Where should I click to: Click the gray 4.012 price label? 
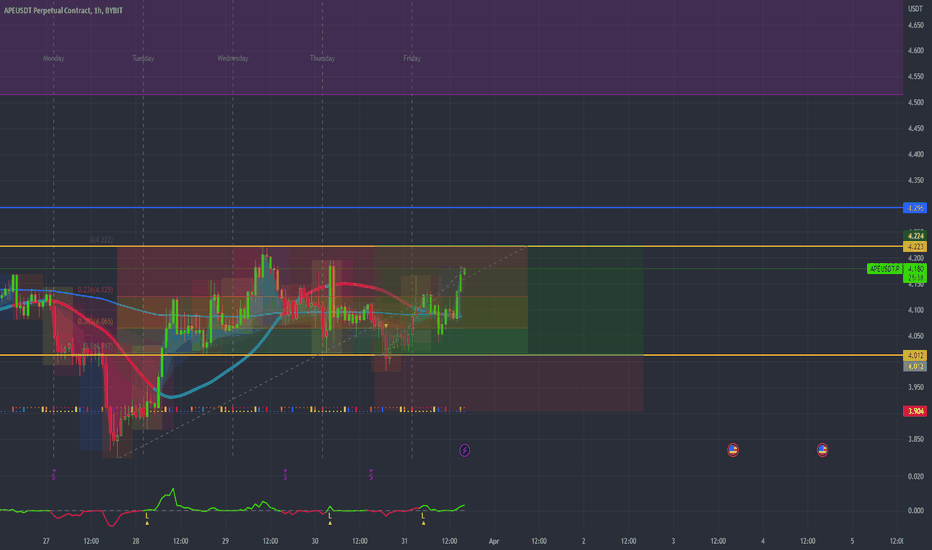915,366
